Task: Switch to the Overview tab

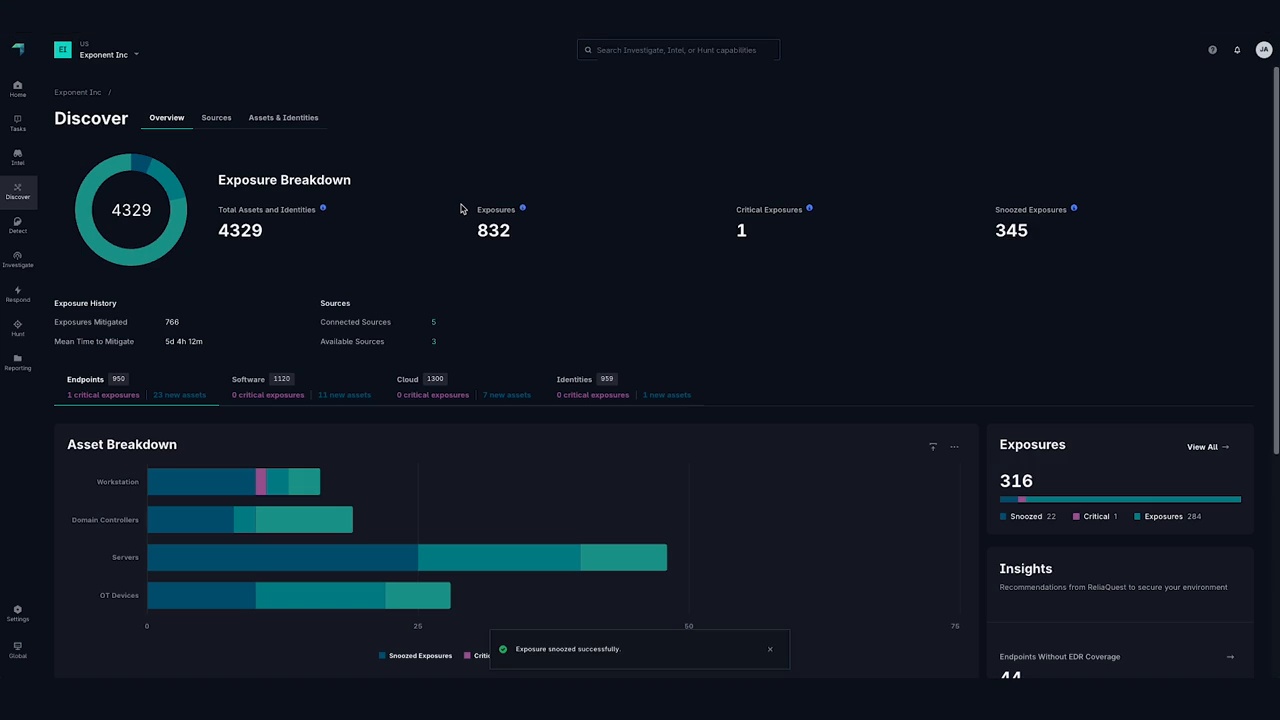Action: pos(167,118)
